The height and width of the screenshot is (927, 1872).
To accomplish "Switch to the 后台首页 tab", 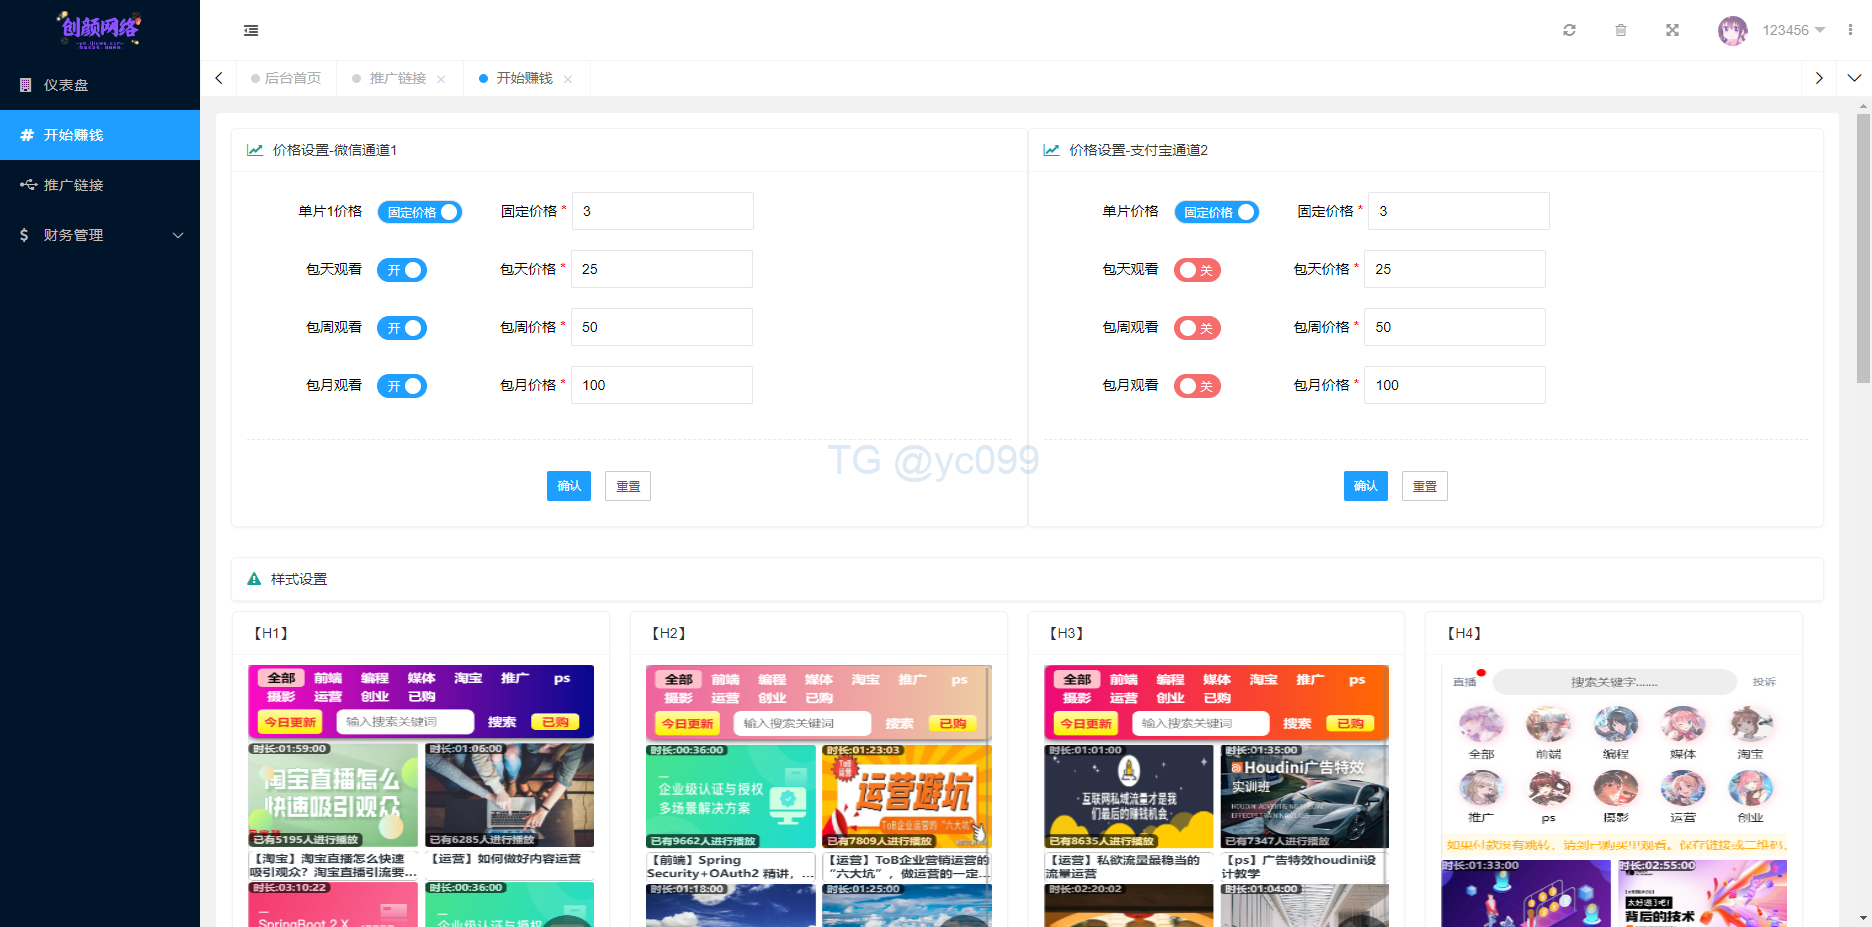I will [x=287, y=78].
